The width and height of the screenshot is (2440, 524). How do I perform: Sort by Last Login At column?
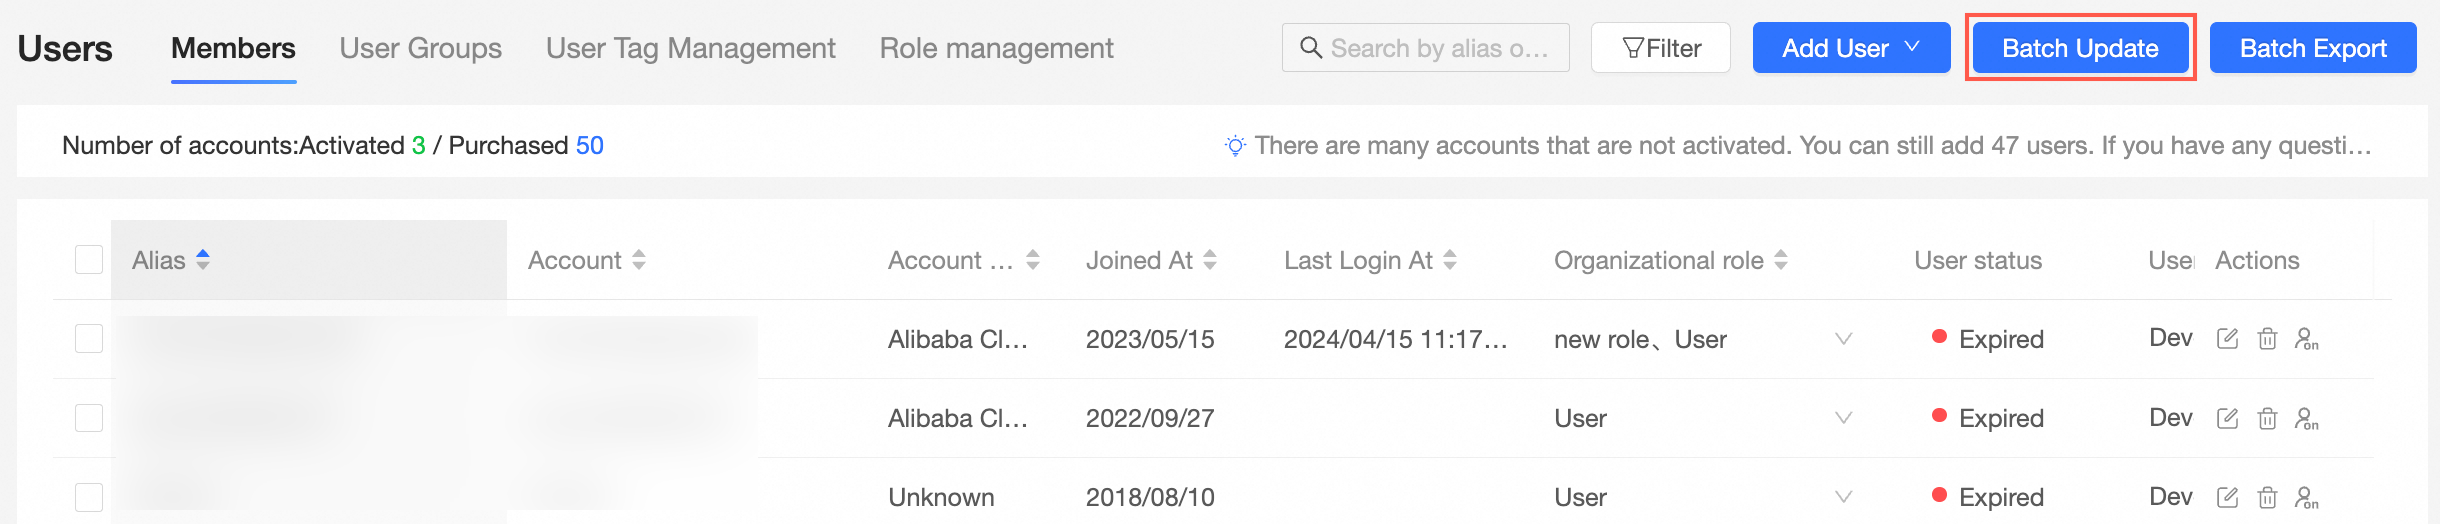point(1450,260)
